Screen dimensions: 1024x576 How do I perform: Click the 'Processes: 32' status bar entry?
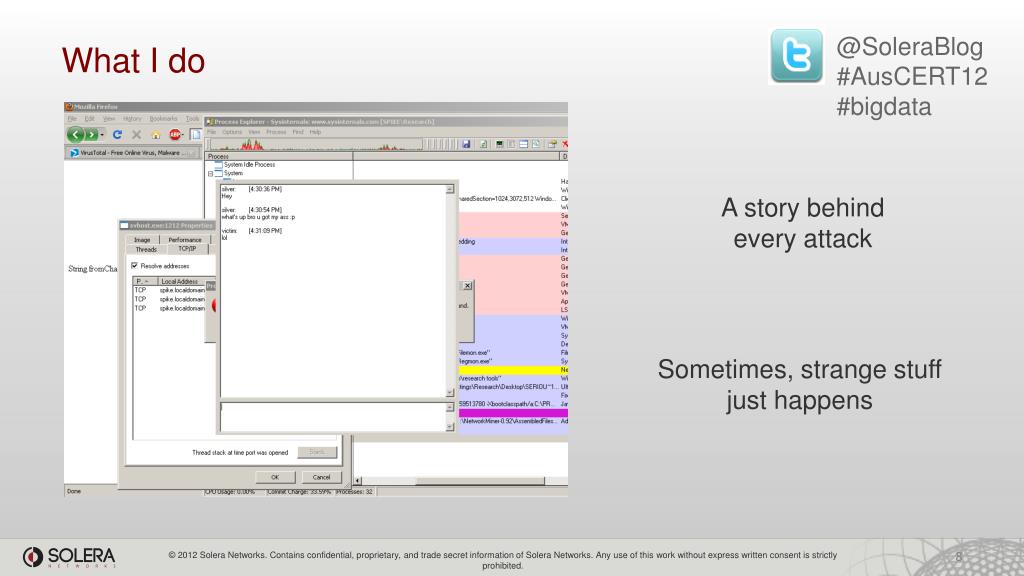click(355, 492)
